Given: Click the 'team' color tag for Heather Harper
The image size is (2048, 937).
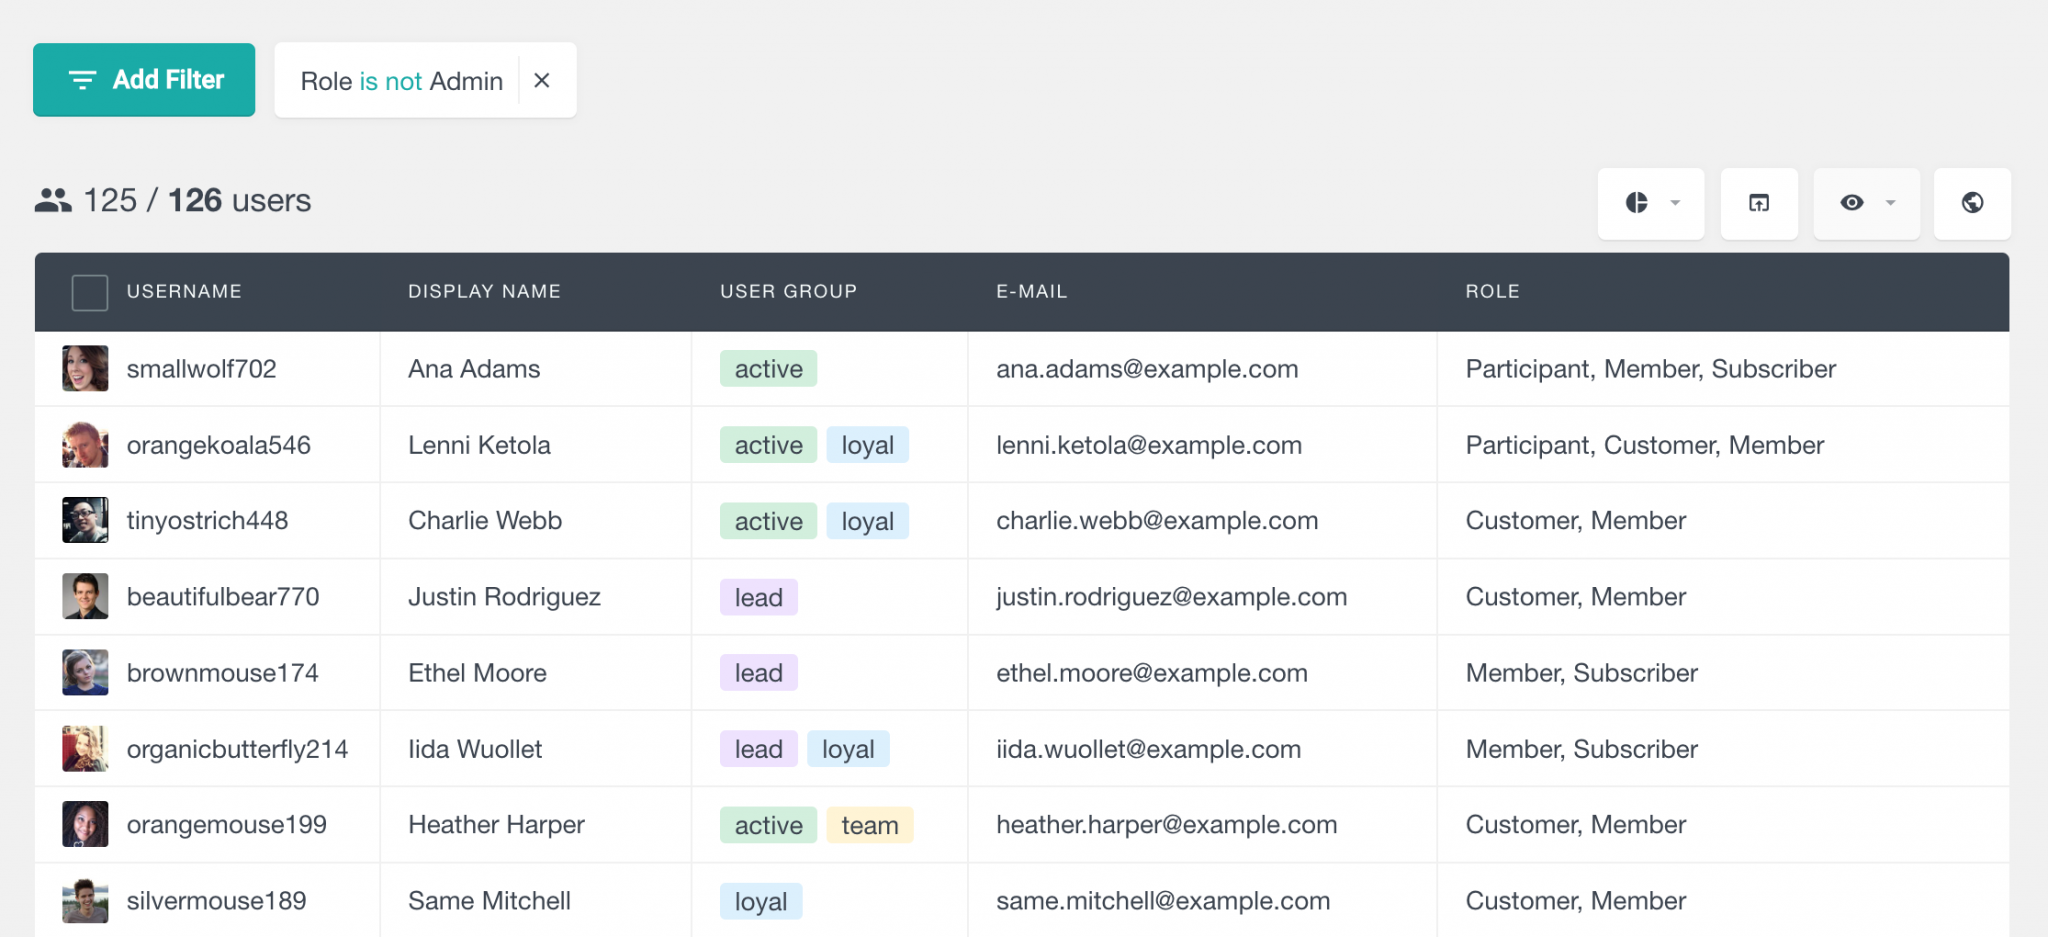Looking at the screenshot, I should pos(869,824).
